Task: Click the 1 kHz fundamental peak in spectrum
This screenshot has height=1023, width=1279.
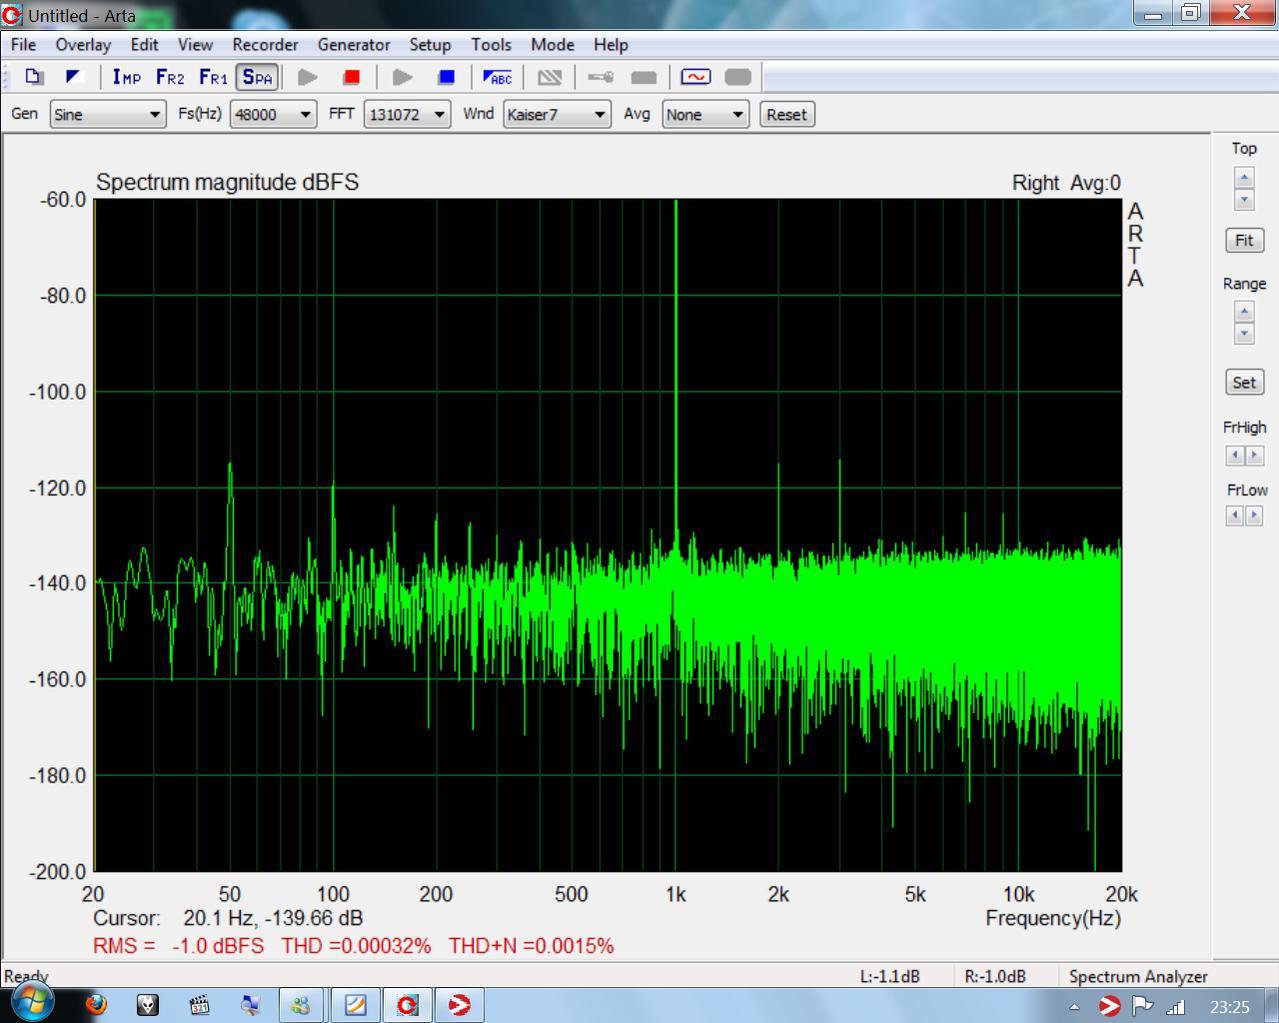Action: tap(676, 370)
